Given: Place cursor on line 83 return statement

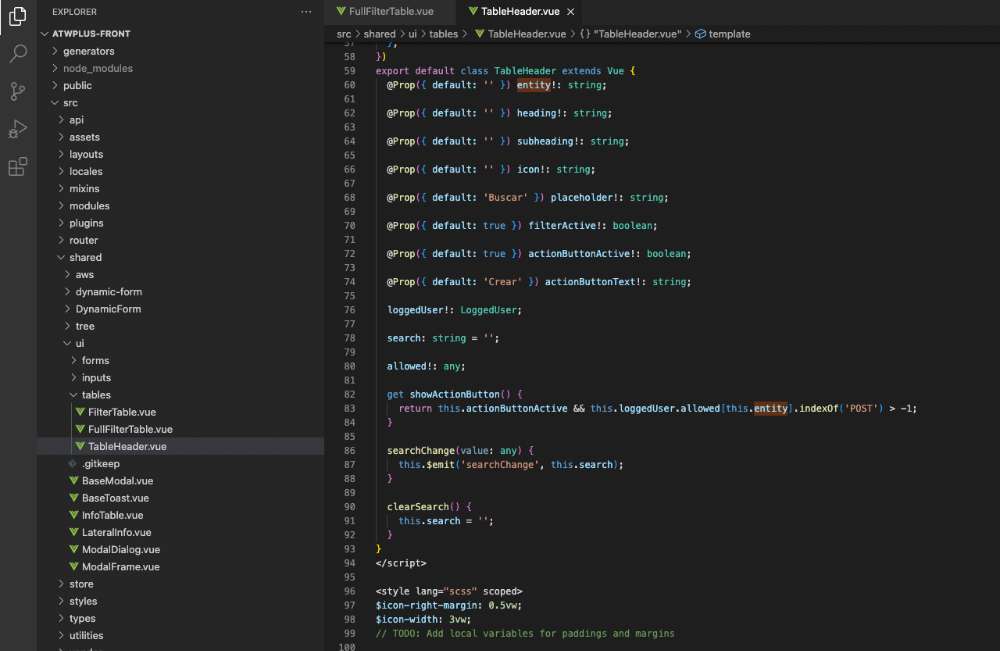Looking at the screenshot, I should 415,408.
